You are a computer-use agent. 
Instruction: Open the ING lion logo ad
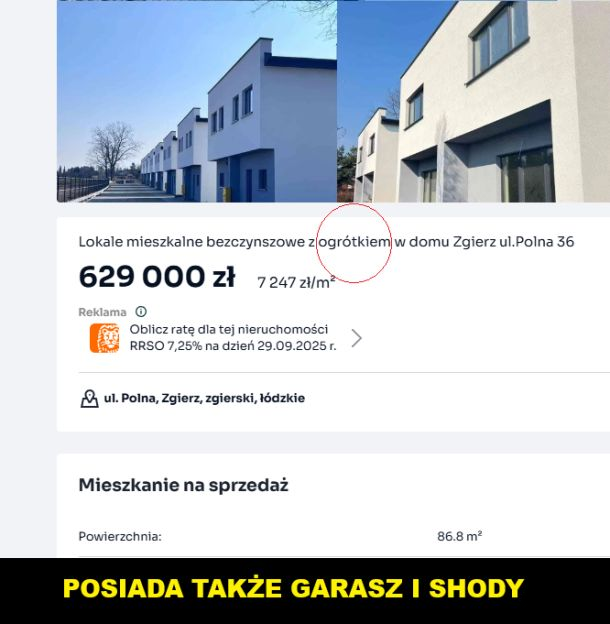click(x=104, y=338)
